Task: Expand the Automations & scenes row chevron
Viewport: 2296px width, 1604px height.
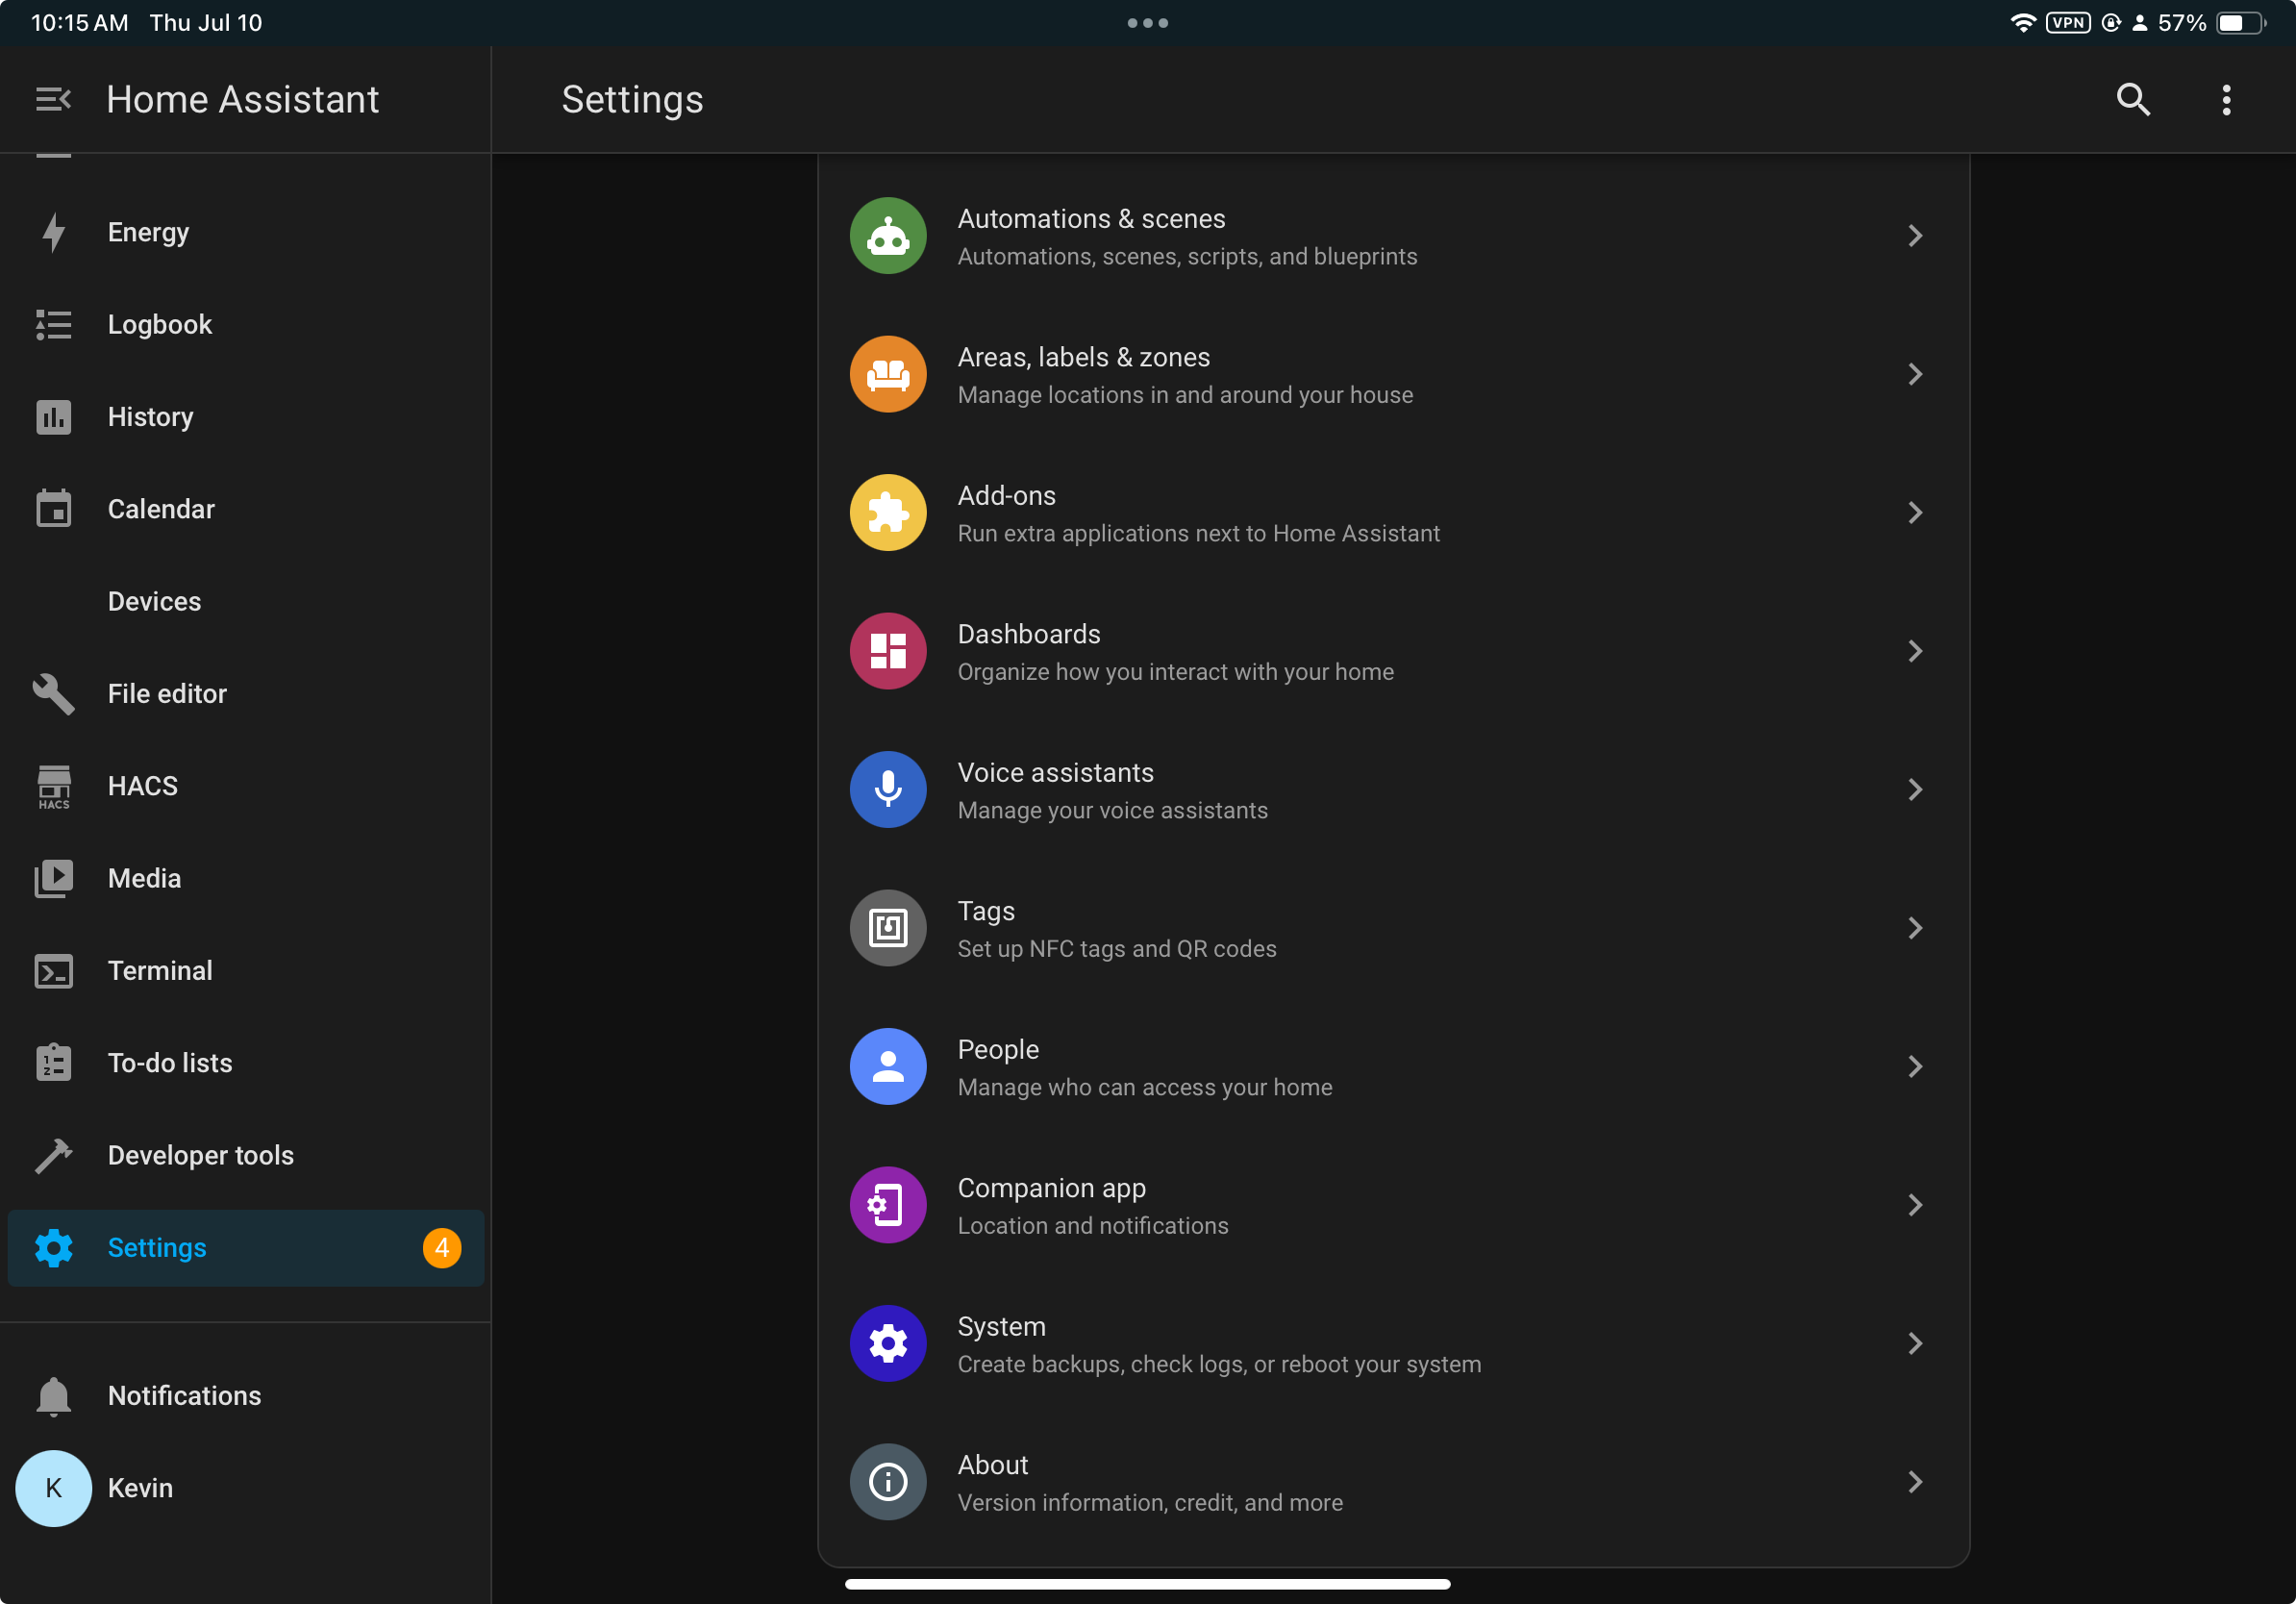Action: 1915,235
